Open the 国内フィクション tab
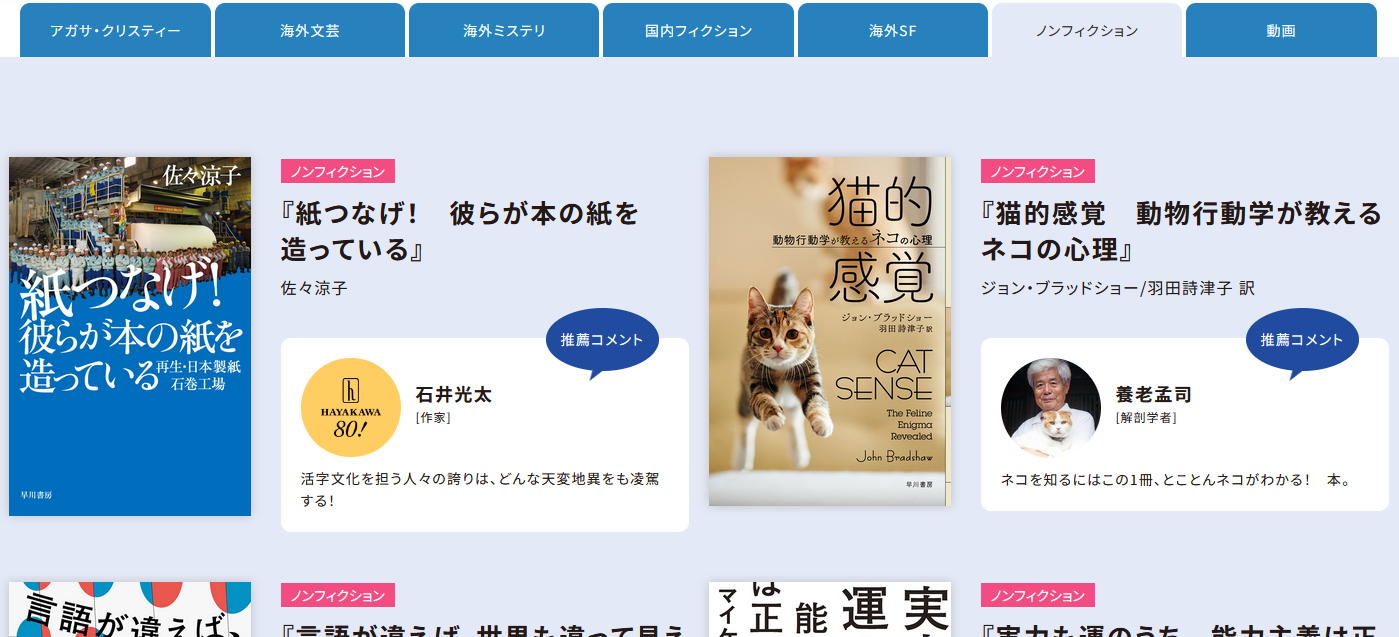 (x=698, y=30)
